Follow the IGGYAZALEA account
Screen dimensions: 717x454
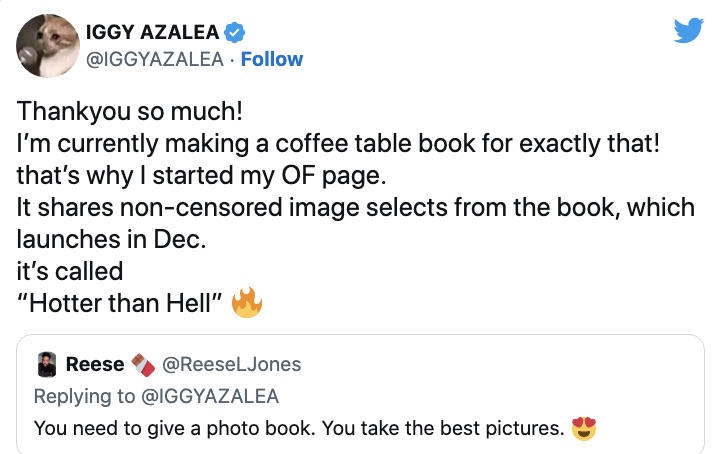point(272,59)
